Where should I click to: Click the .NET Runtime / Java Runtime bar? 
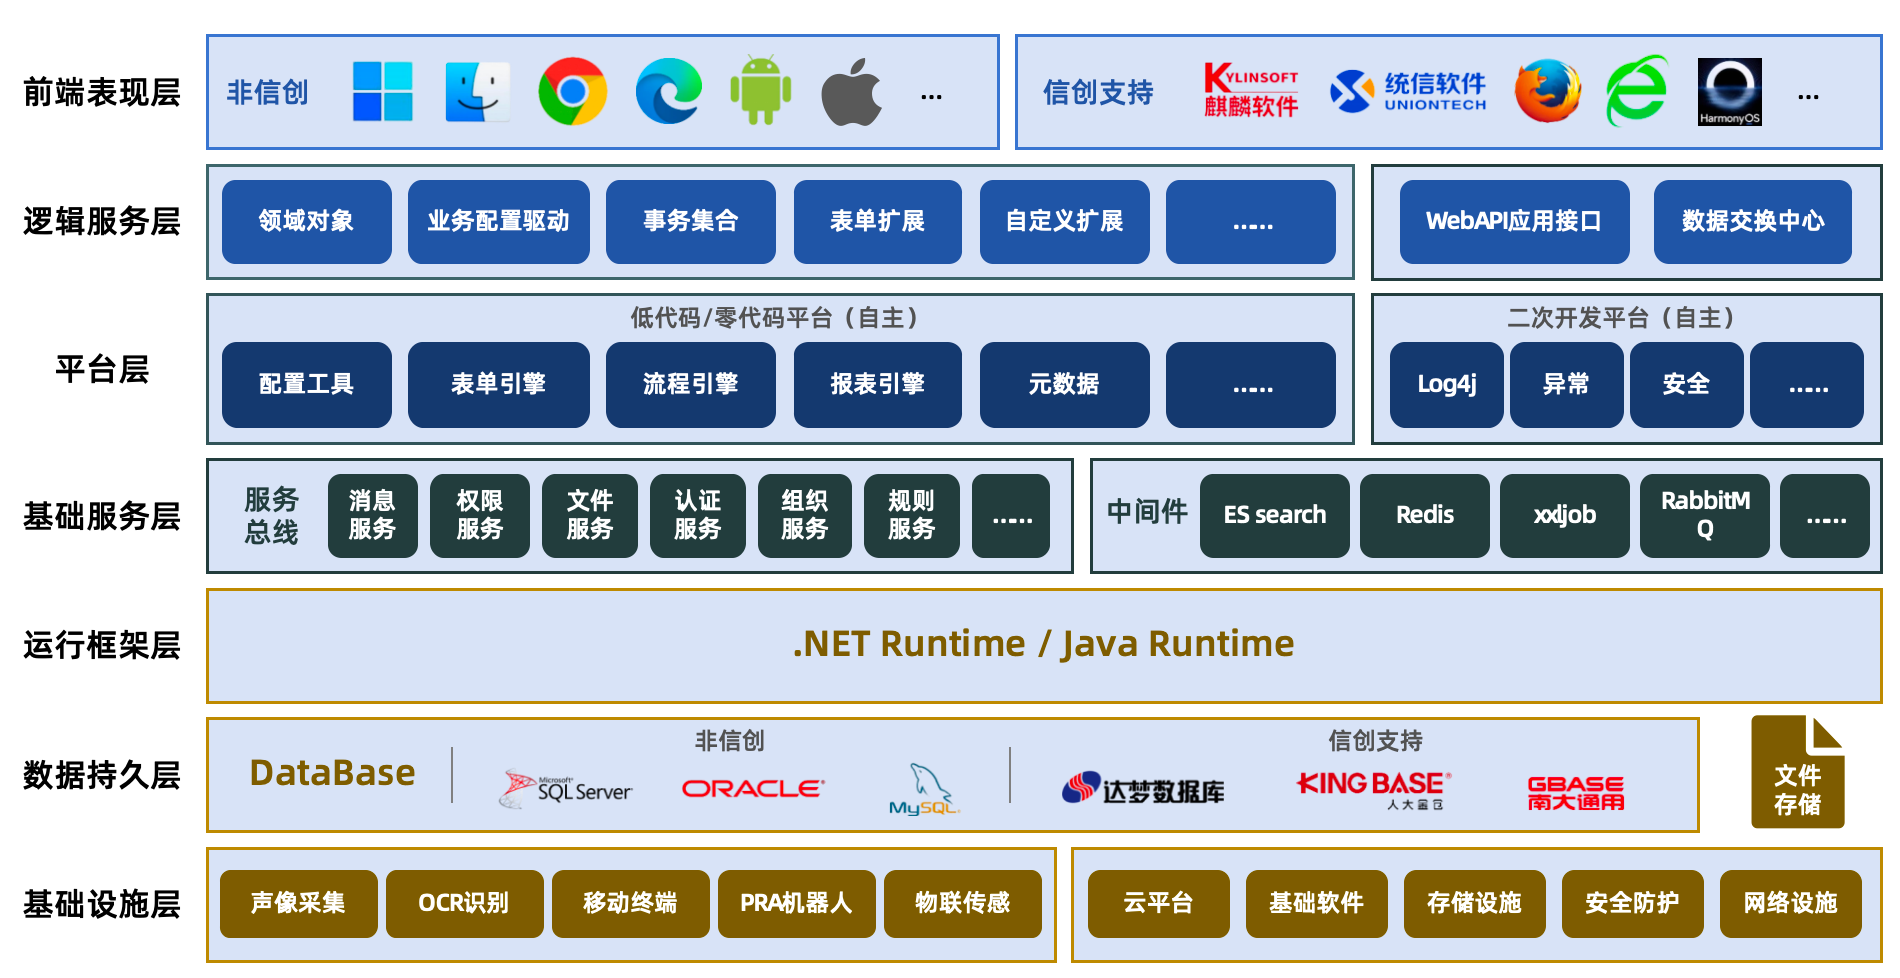(x=1043, y=645)
